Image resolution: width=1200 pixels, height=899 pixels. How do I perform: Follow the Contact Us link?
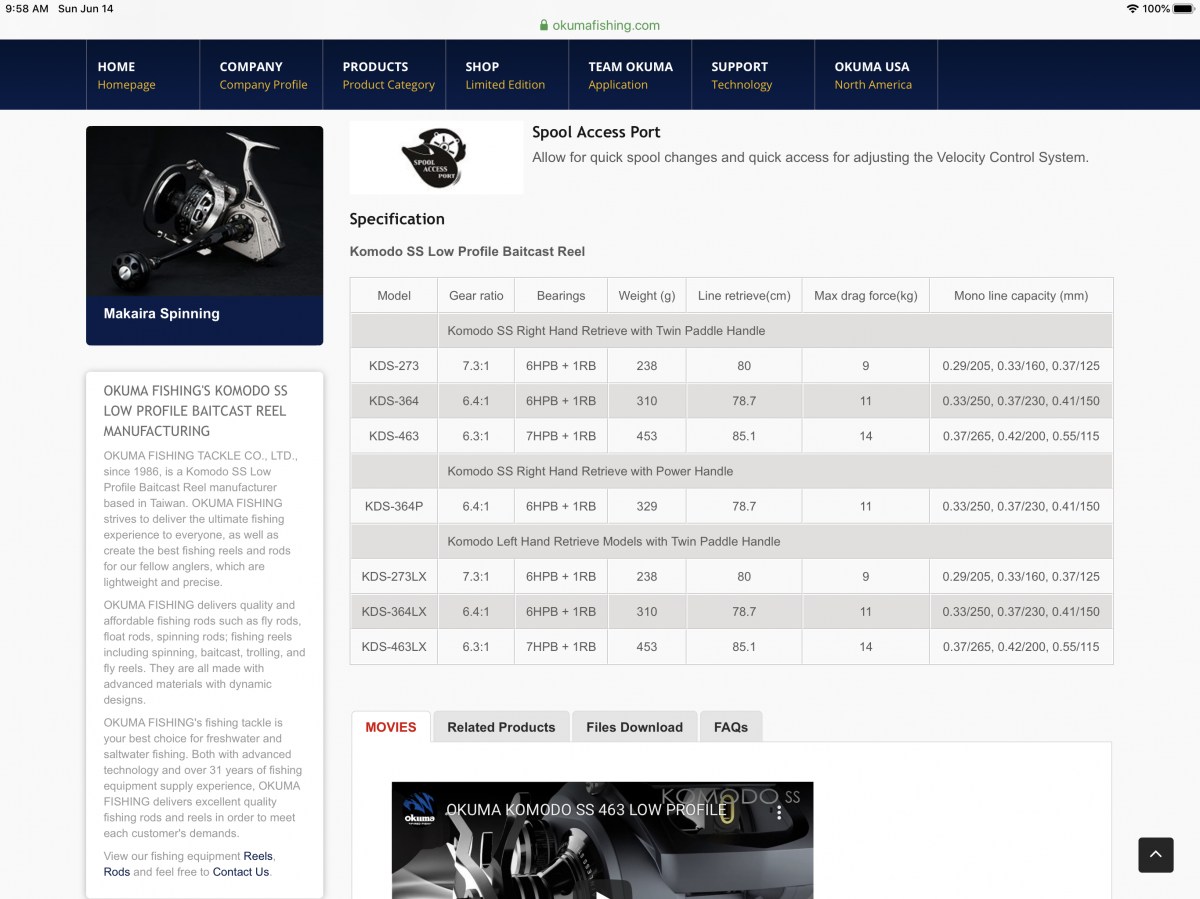(x=241, y=872)
